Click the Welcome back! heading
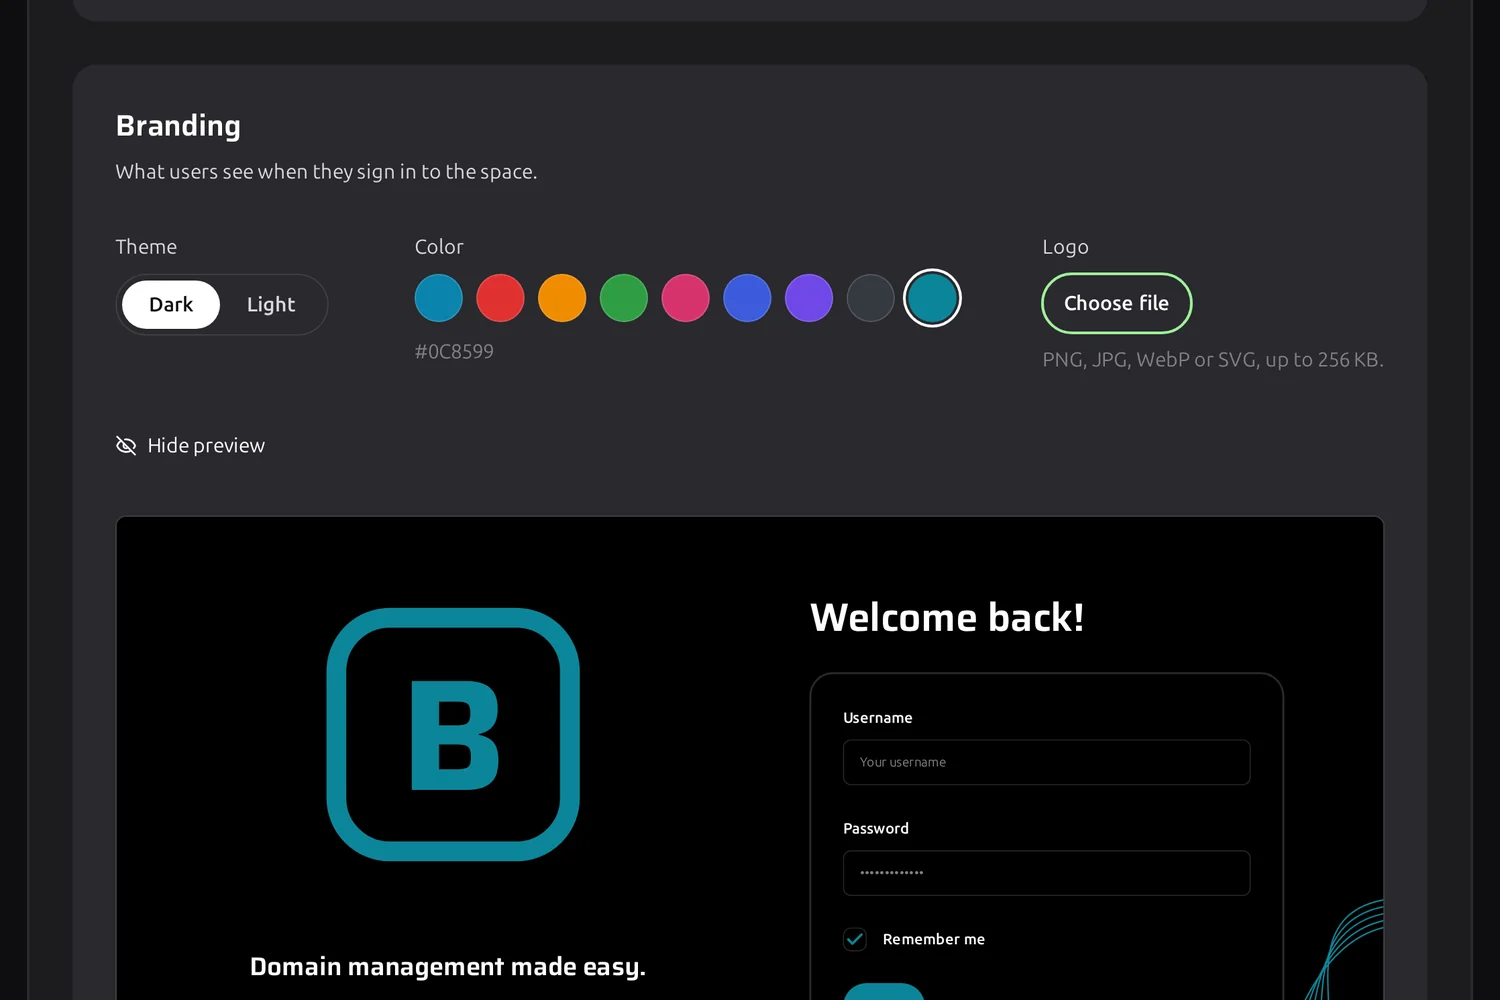The image size is (1500, 1000). tap(947, 617)
